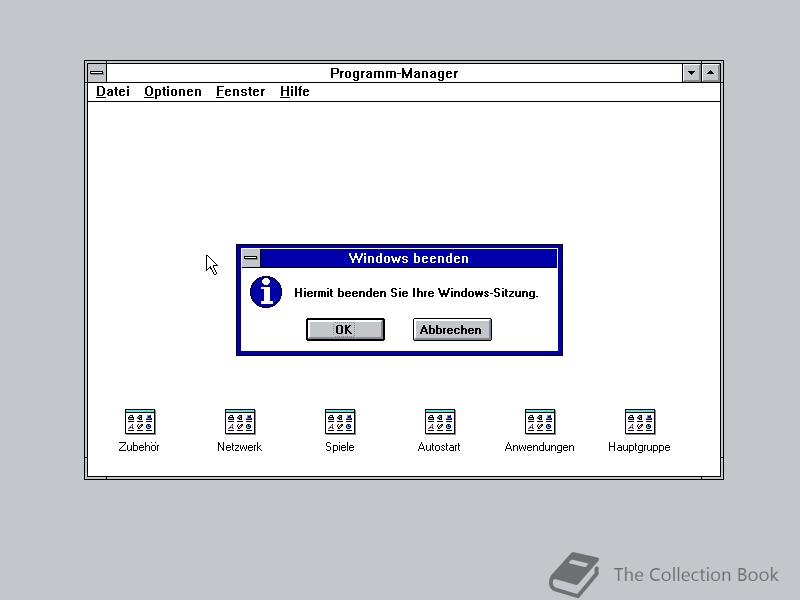
Task: Open the Anwendungen program group icon
Action: 540,422
